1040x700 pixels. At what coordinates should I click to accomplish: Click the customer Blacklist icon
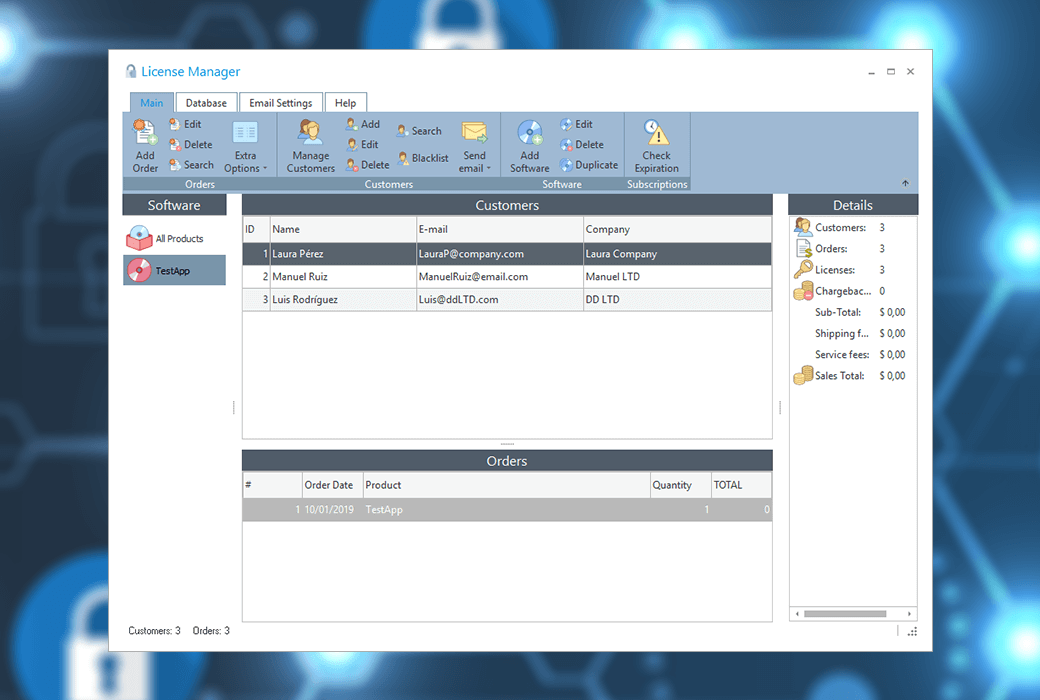click(403, 158)
